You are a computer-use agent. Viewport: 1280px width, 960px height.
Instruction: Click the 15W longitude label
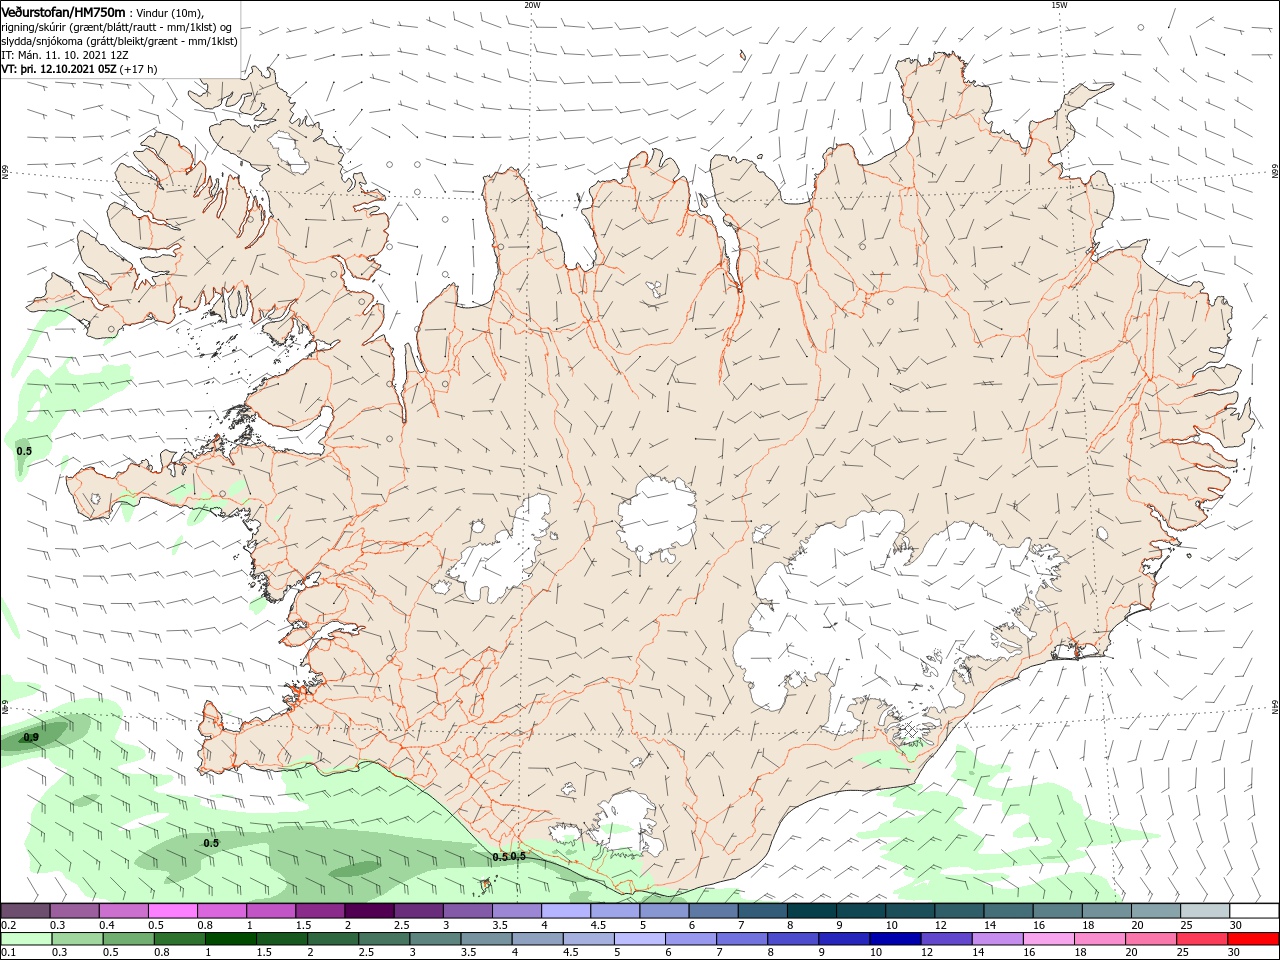pos(1059,5)
